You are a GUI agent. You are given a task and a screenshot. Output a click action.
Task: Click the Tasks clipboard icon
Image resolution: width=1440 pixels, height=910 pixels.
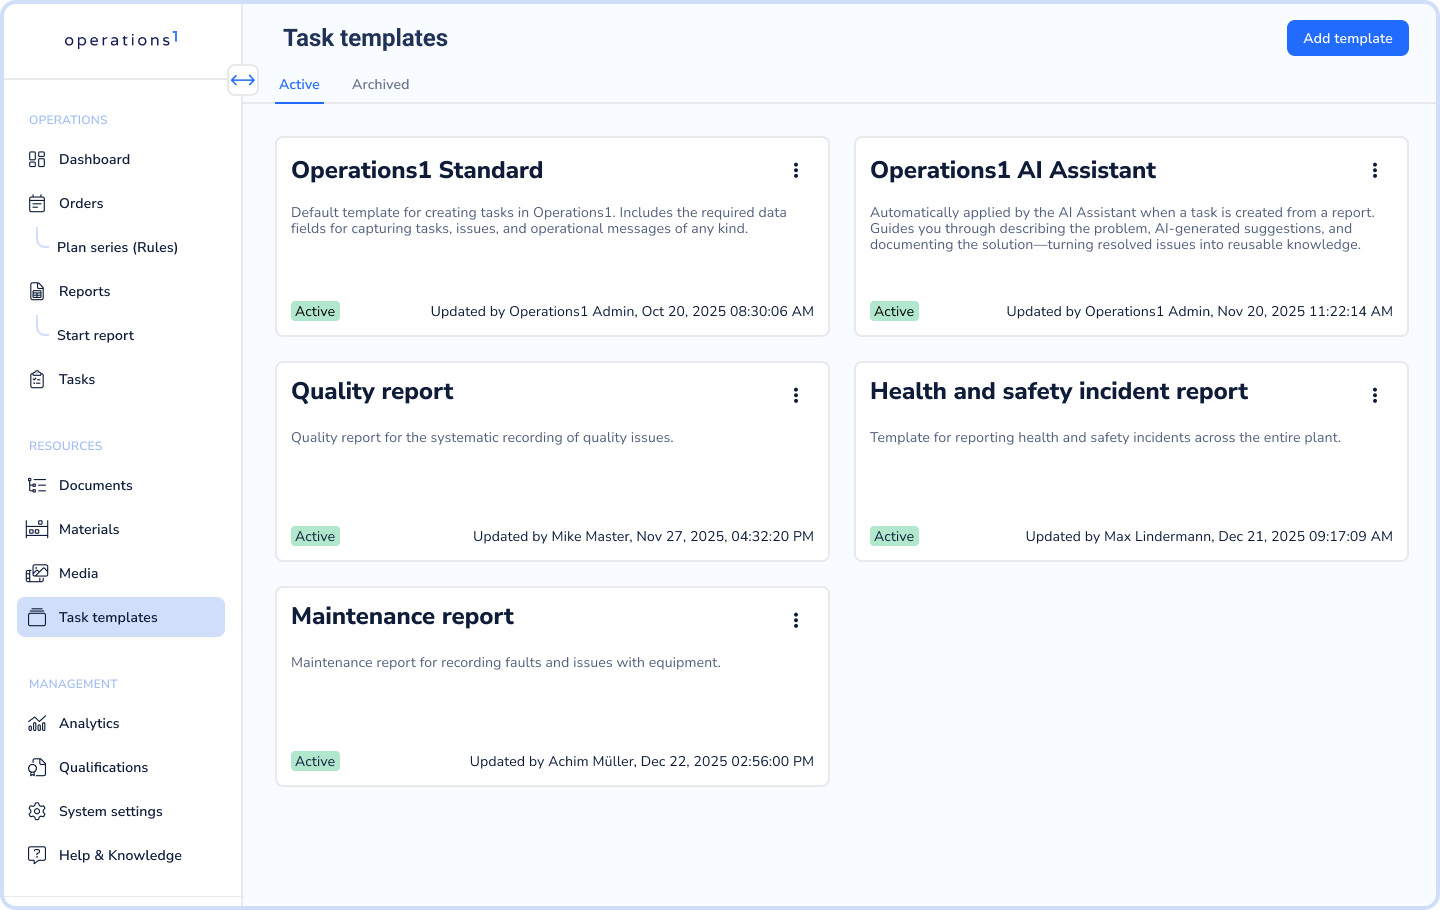coord(37,379)
